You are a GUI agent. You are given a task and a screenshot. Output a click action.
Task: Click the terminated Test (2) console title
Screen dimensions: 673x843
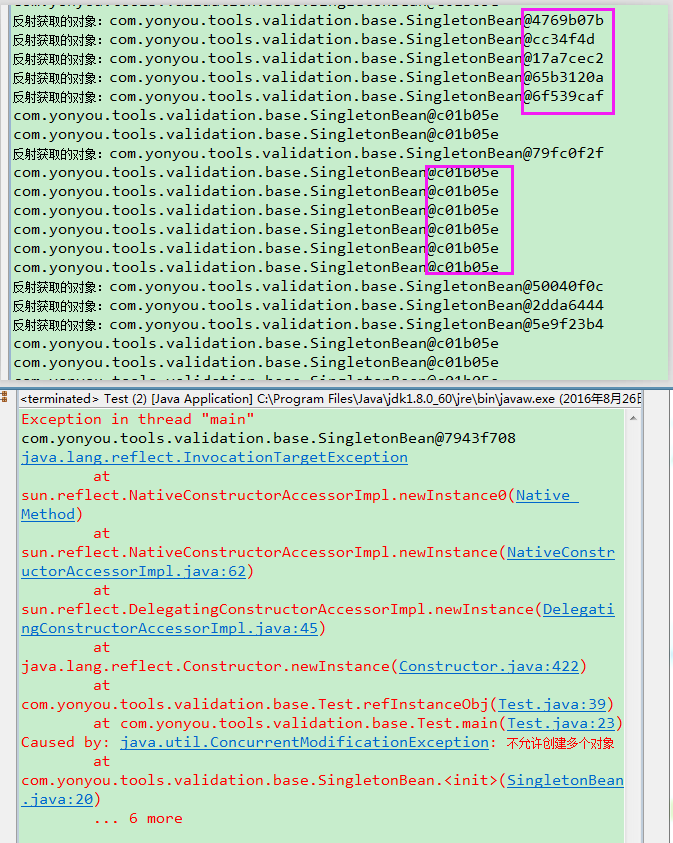pyautogui.click(x=331, y=399)
